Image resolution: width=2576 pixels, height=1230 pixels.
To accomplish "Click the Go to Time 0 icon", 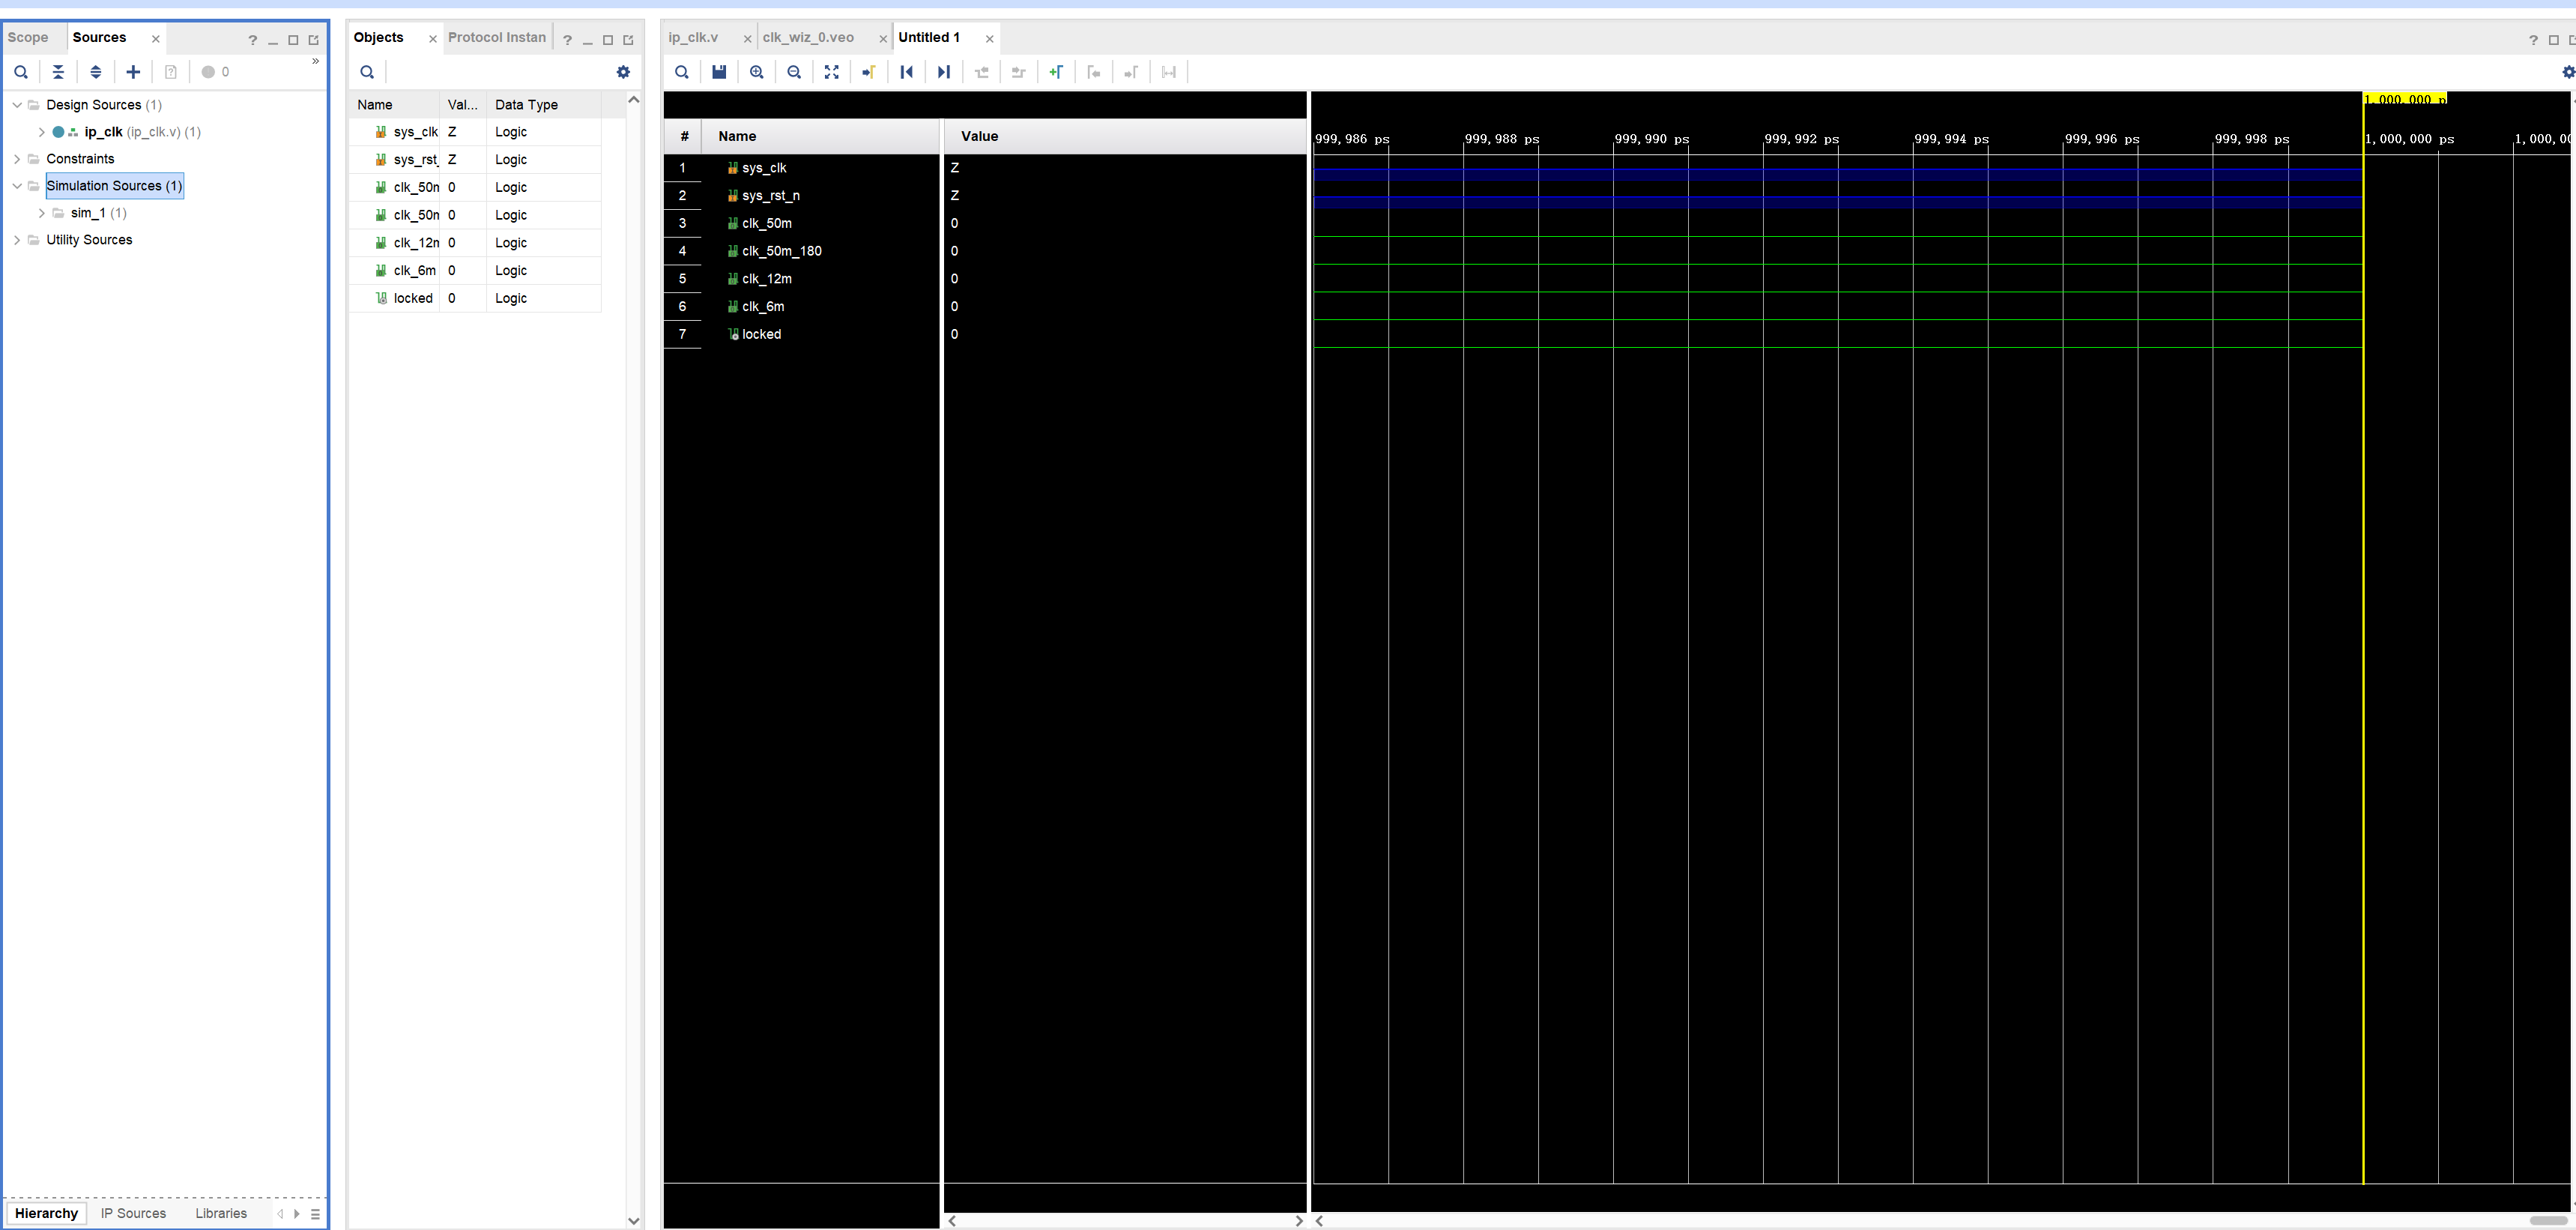I will (907, 72).
